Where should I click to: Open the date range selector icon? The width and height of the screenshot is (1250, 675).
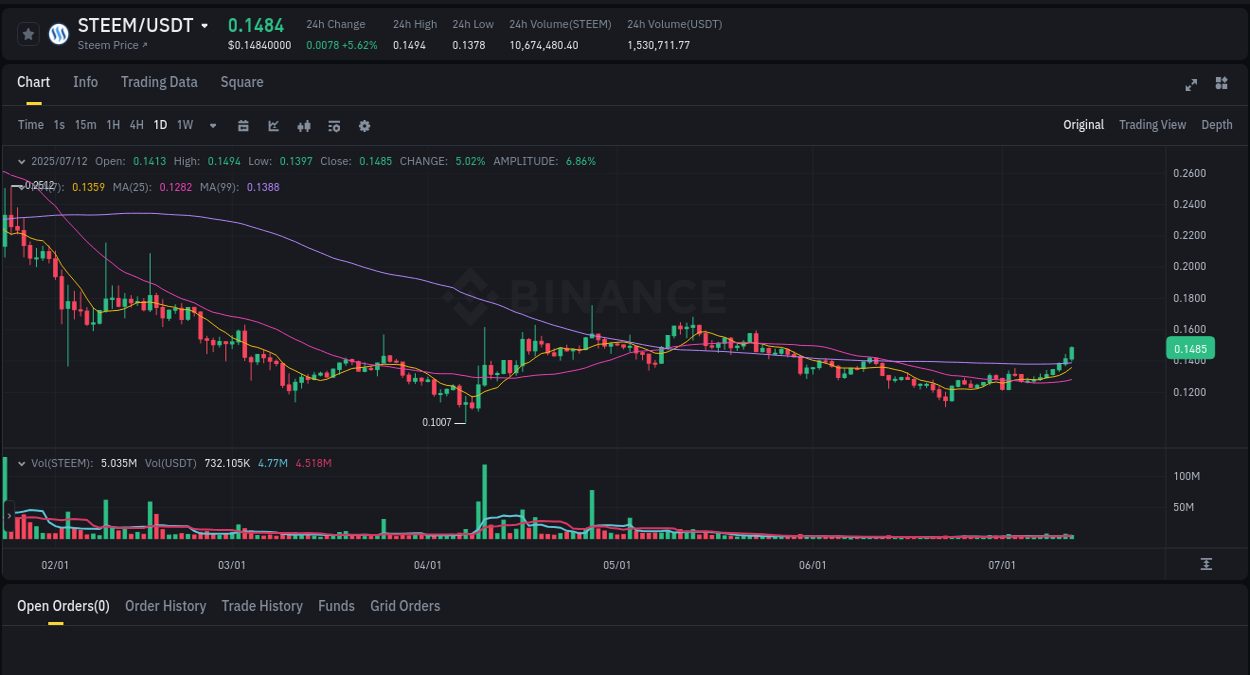click(243, 125)
